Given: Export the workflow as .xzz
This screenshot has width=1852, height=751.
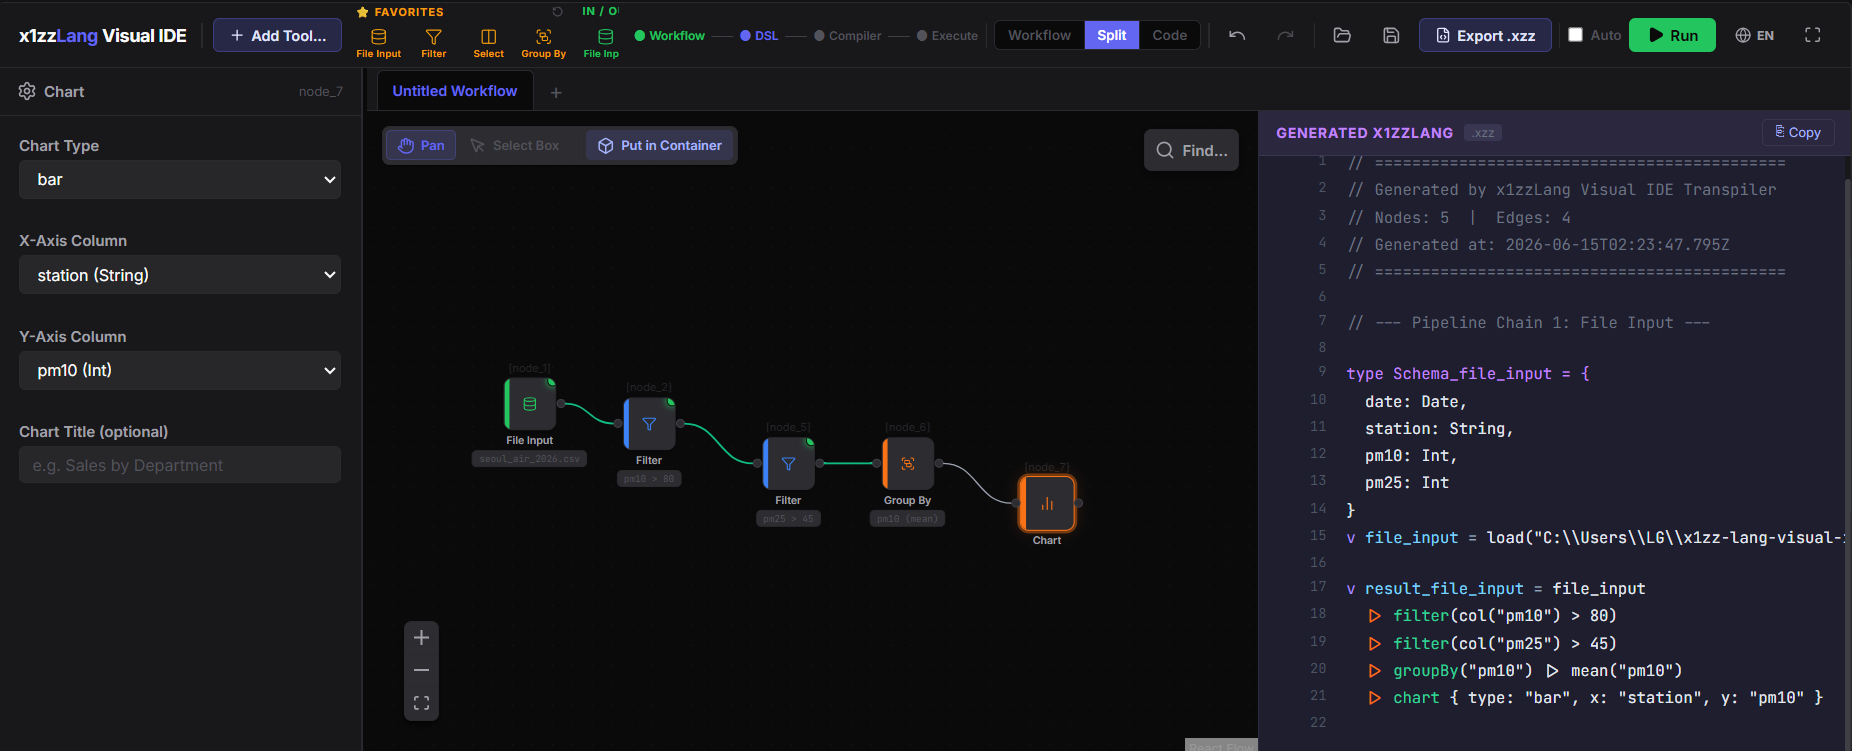Looking at the screenshot, I should (1485, 35).
